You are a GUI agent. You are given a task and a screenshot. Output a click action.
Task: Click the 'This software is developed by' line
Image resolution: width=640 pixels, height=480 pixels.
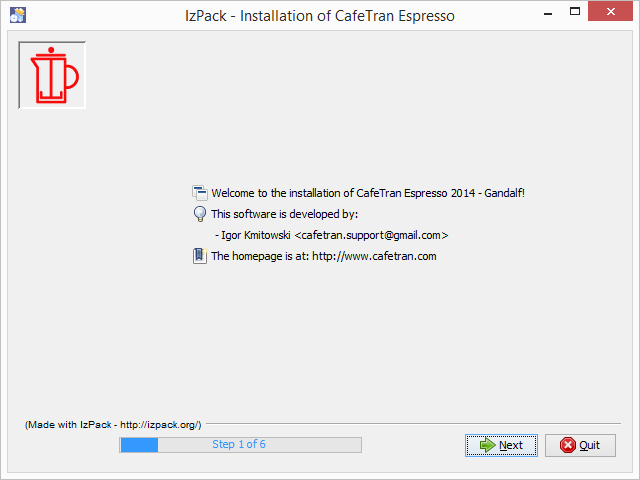[284, 214]
